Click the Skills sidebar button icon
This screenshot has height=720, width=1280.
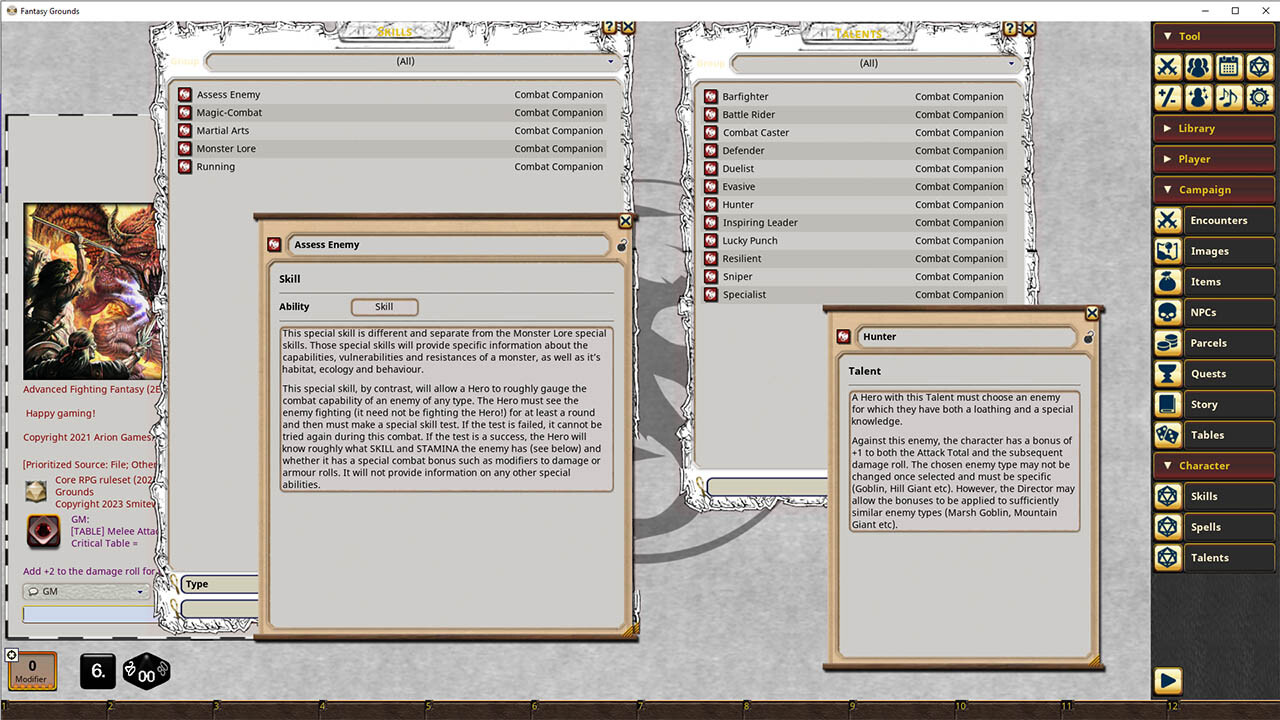(1167, 496)
